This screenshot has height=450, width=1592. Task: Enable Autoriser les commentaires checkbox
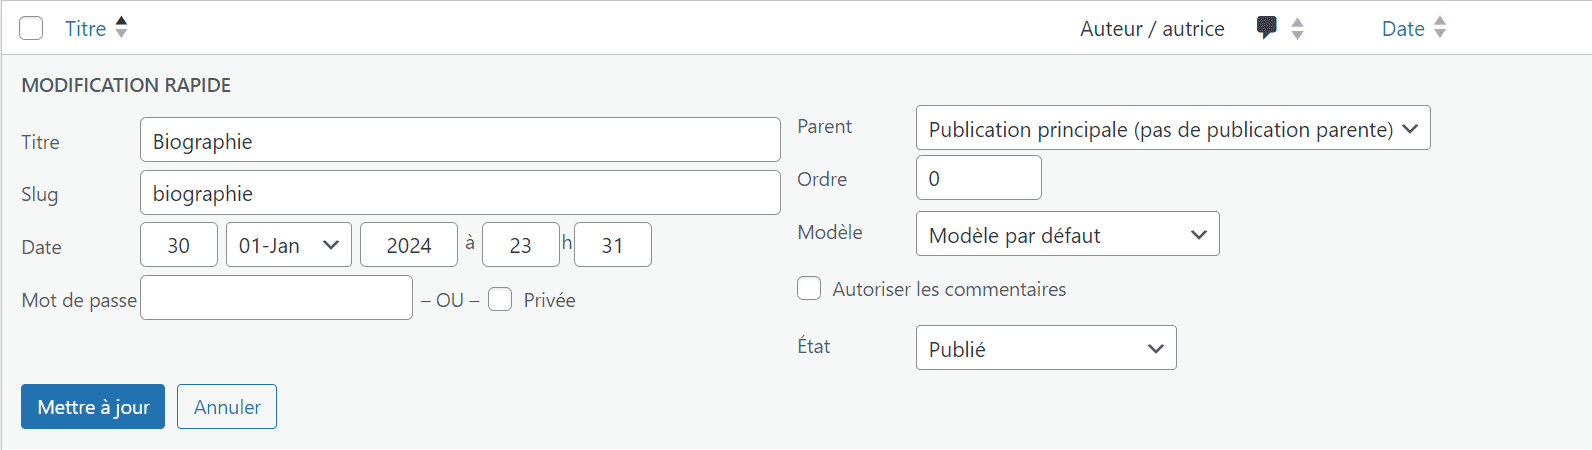pos(809,289)
